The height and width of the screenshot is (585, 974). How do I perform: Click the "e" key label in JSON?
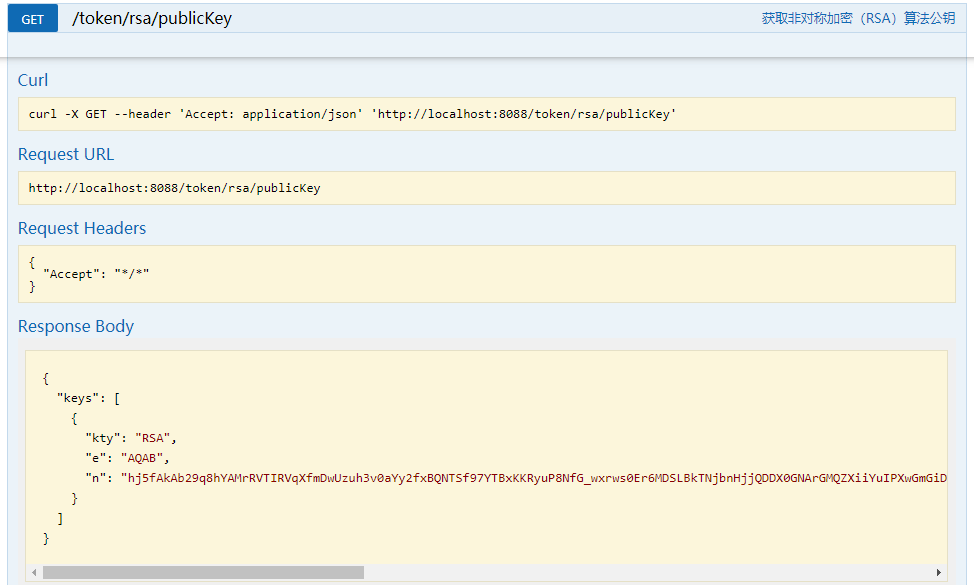pyautogui.click(x=96, y=458)
